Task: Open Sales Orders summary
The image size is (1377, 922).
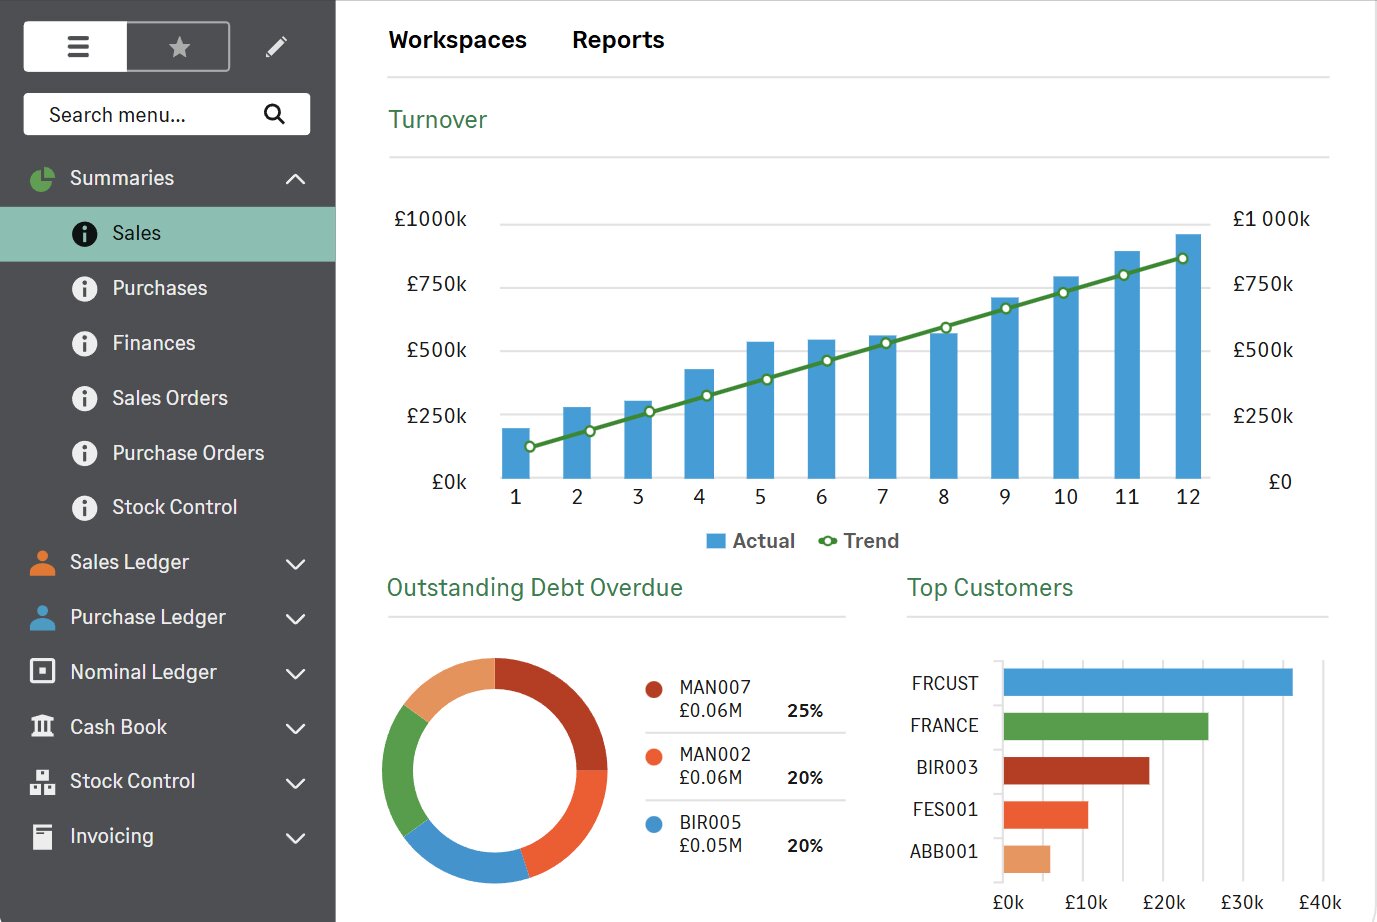Action: 169,398
